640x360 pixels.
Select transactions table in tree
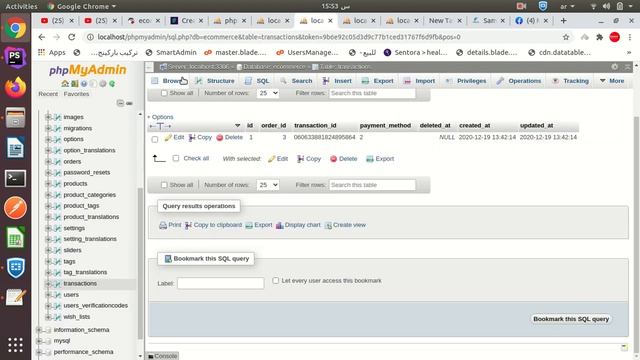80,283
